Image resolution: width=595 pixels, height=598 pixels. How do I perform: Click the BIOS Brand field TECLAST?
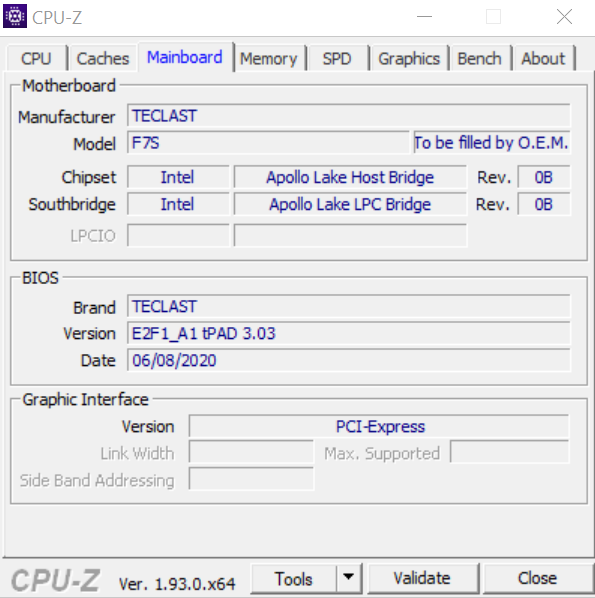349,306
